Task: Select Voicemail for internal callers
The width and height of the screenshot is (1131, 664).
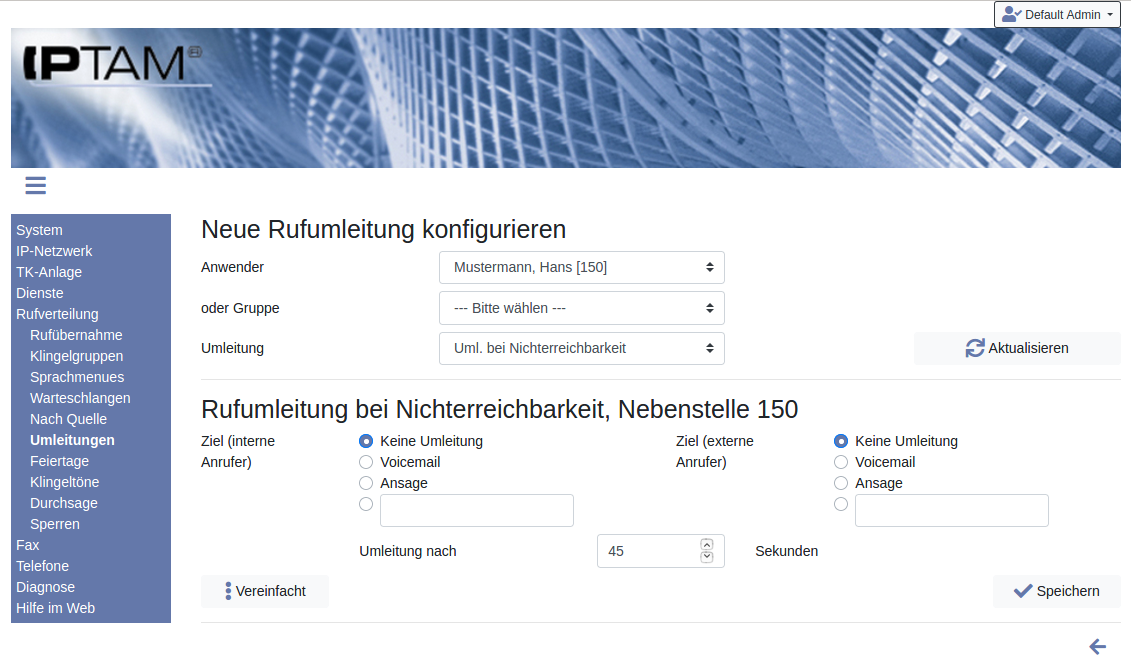Action: pyautogui.click(x=366, y=462)
